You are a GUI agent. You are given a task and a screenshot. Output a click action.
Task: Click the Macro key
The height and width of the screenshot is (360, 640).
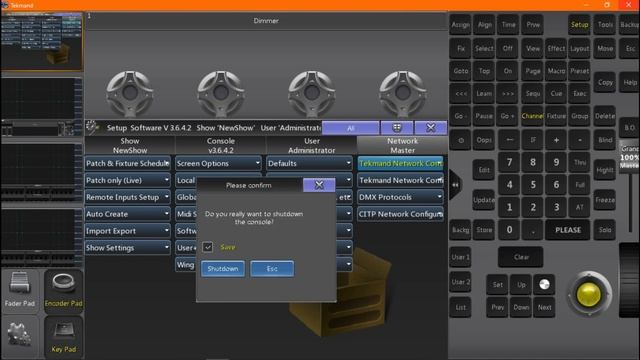click(x=556, y=71)
